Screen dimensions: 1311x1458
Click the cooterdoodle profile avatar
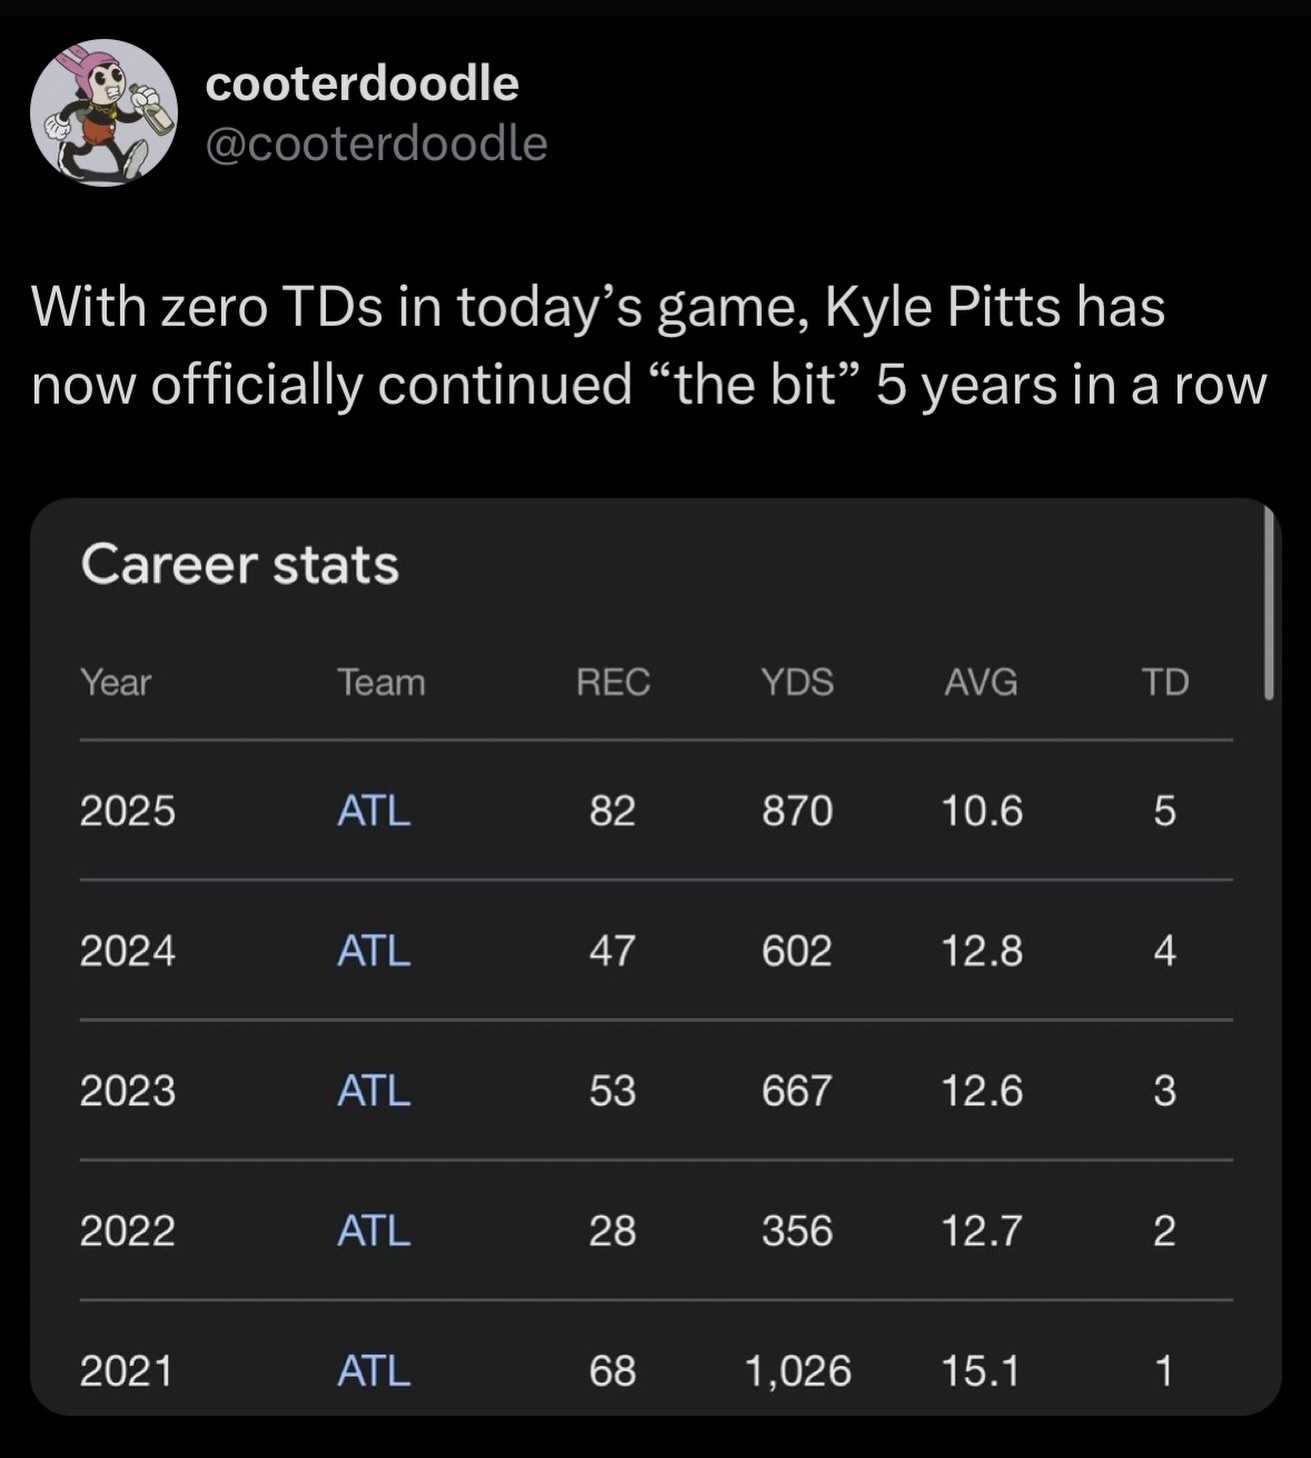[x=104, y=113]
